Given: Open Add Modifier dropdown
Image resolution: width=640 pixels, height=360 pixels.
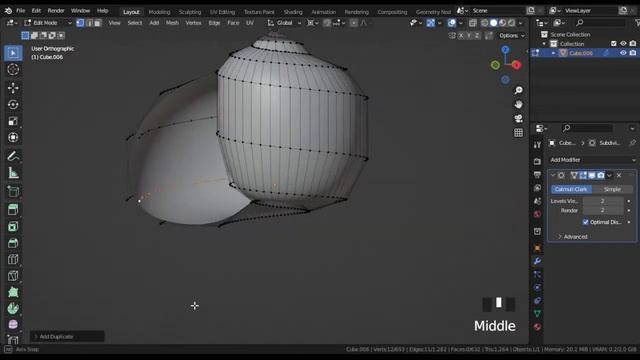Looking at the screenshot, I should click(592, 160).
